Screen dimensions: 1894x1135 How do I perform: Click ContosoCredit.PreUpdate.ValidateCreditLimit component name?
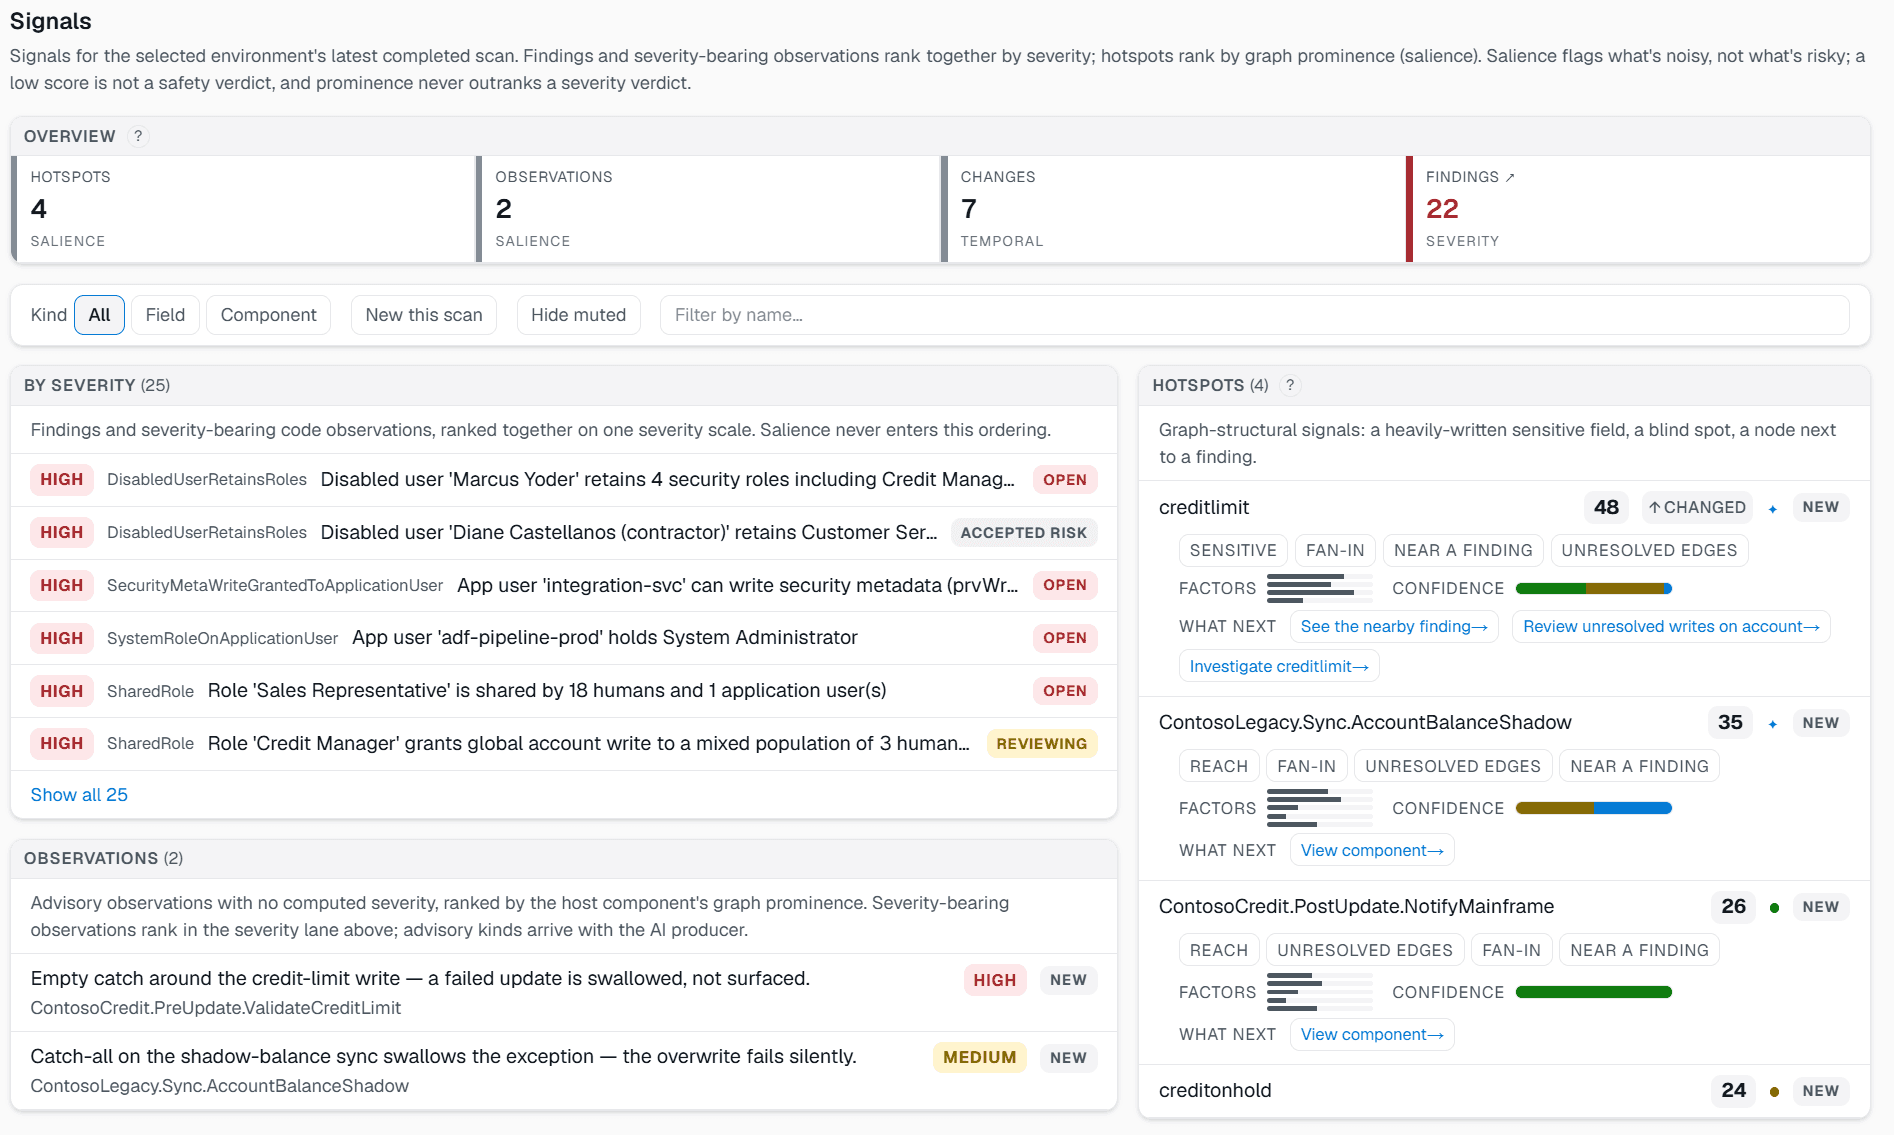tap(215, 1009)
